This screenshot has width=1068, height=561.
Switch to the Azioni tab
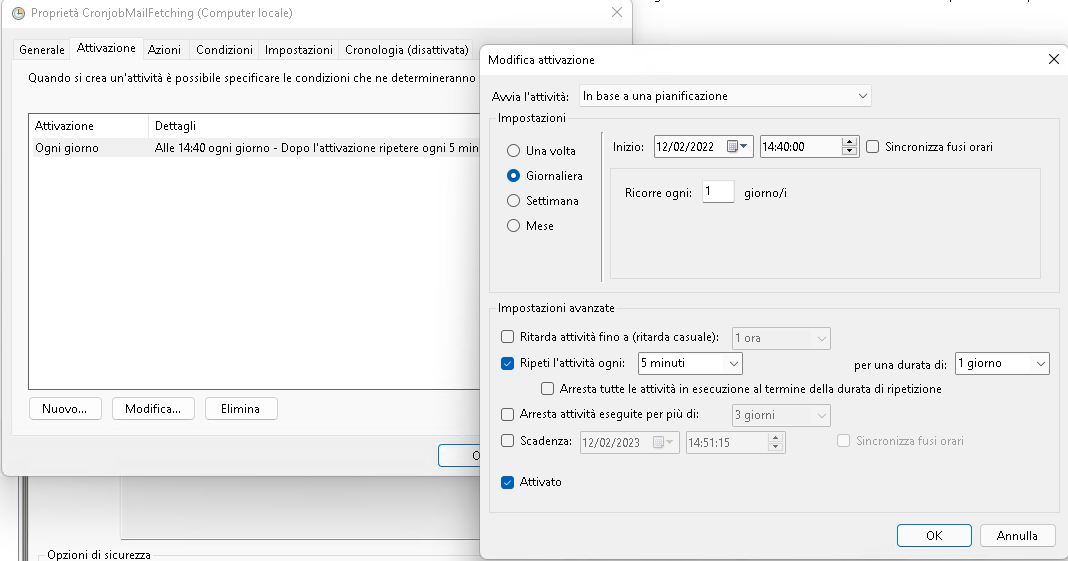pyautogui.click(x=164, y=50)
